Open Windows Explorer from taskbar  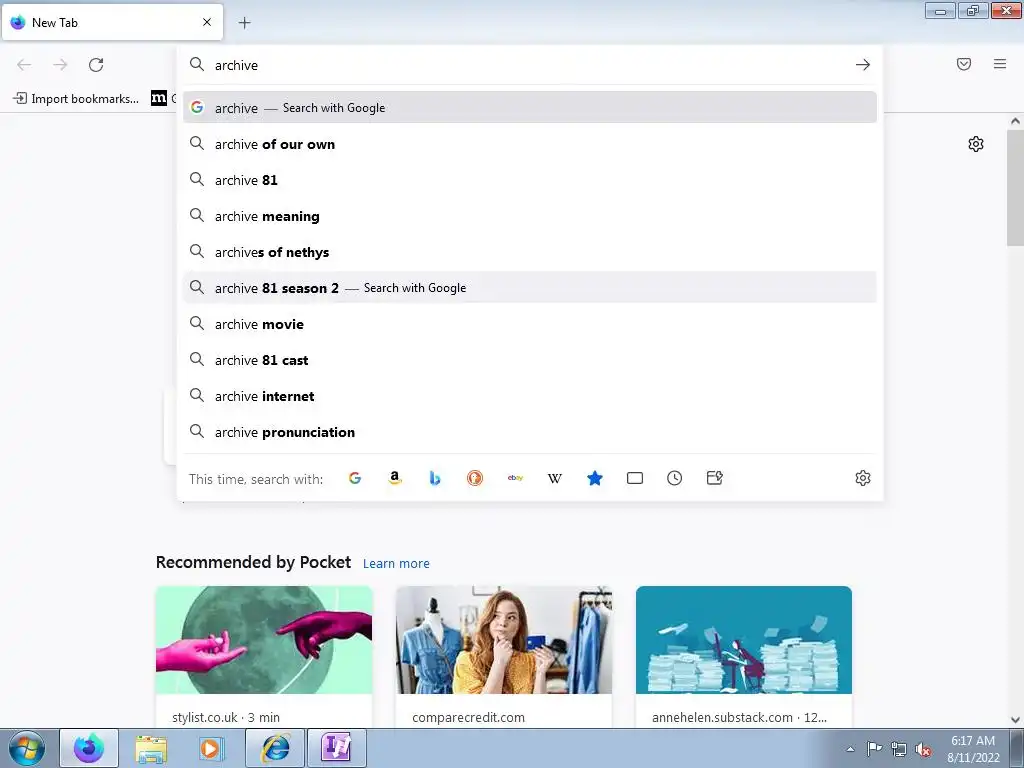click(x=151, y=748)
